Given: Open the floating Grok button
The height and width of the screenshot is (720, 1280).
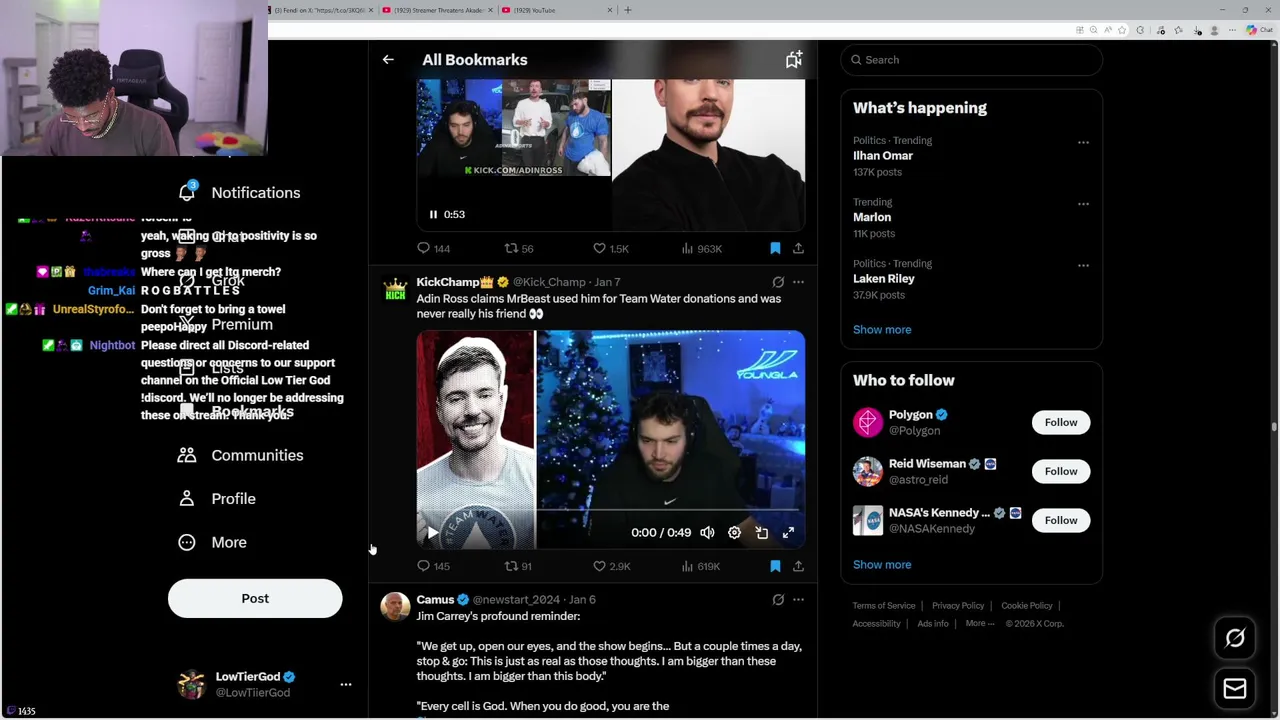Looking at the screenshot, I should coord(1235,638).
